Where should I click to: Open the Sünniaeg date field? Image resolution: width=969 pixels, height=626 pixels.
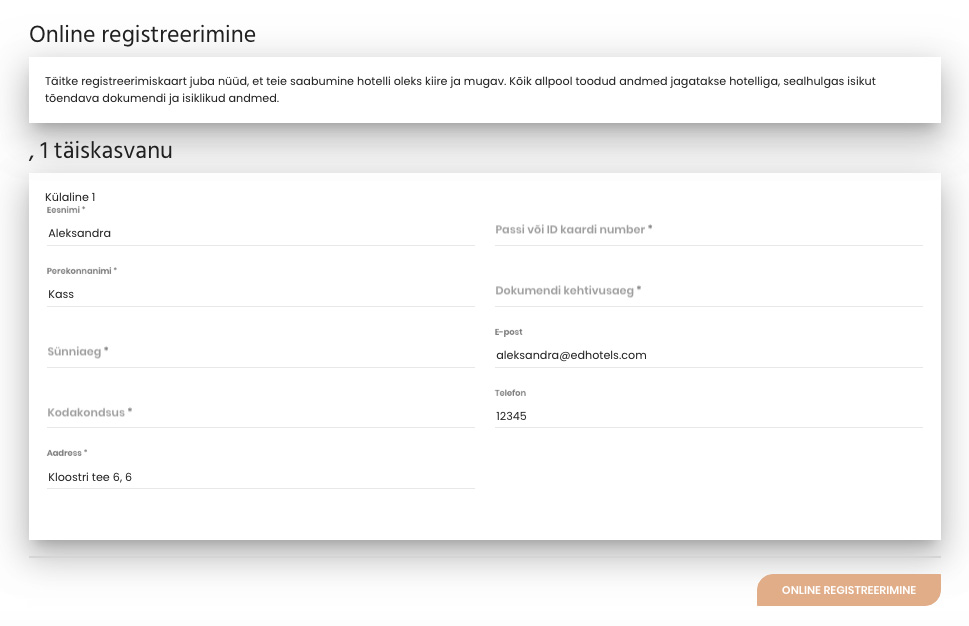tap(261, 352)
